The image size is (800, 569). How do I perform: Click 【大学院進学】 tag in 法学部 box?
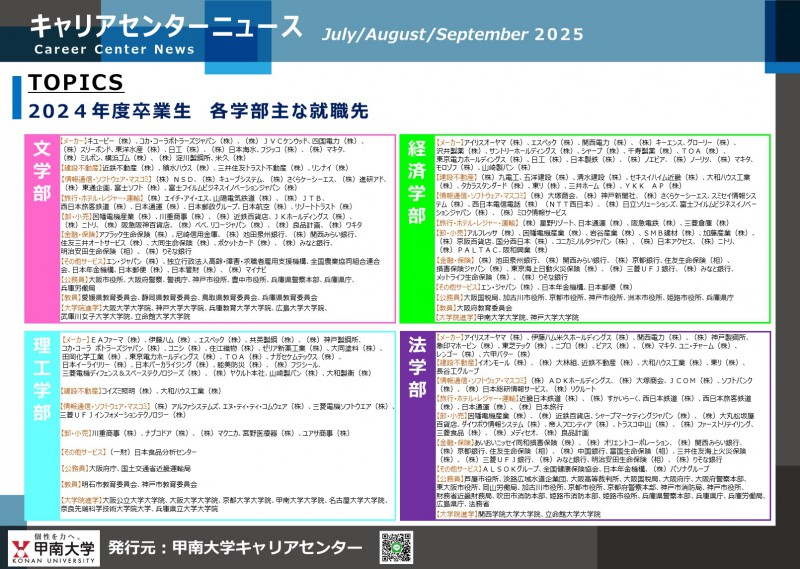click(457, 514)
